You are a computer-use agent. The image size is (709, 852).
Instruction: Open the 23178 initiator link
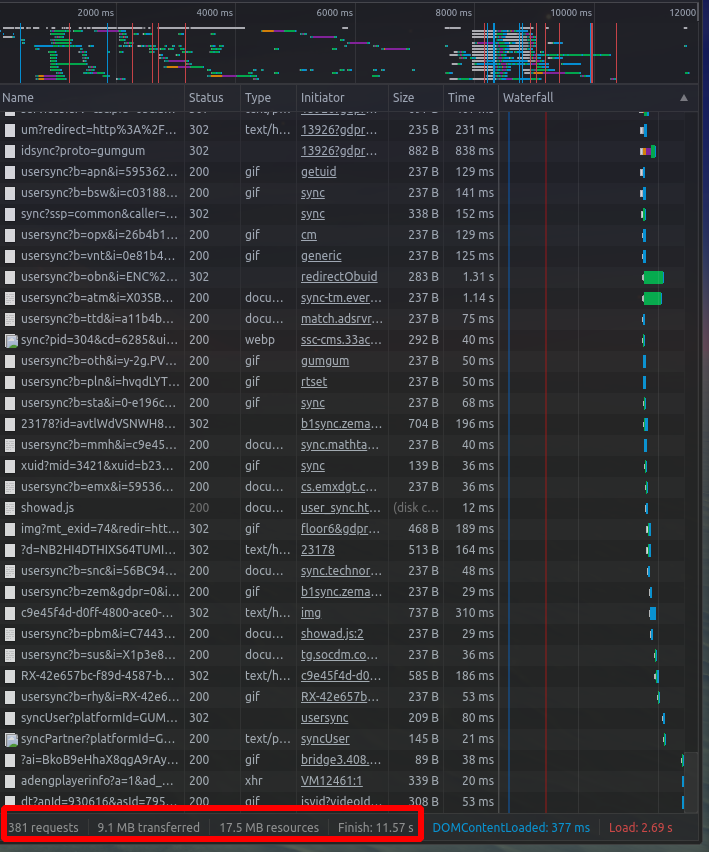pos(318,550)
